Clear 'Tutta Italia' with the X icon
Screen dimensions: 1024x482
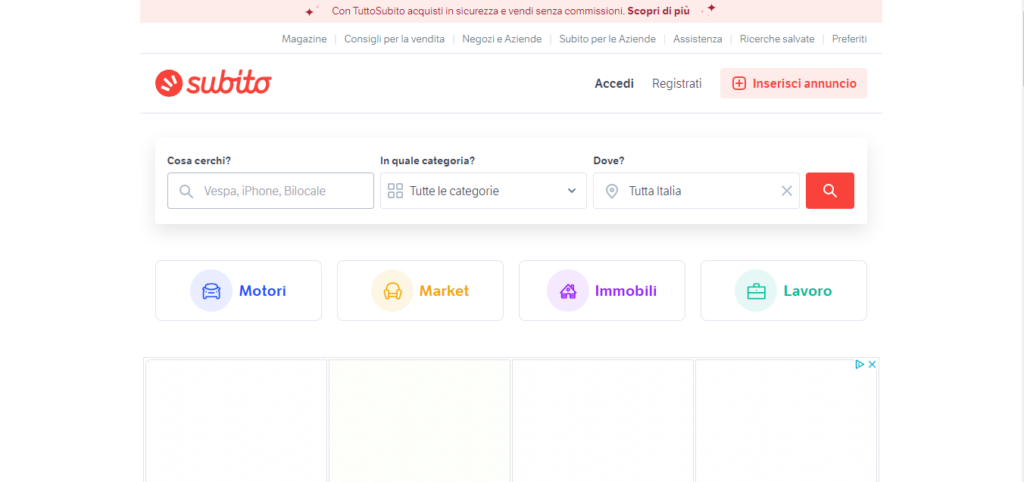tap(787, 191)
